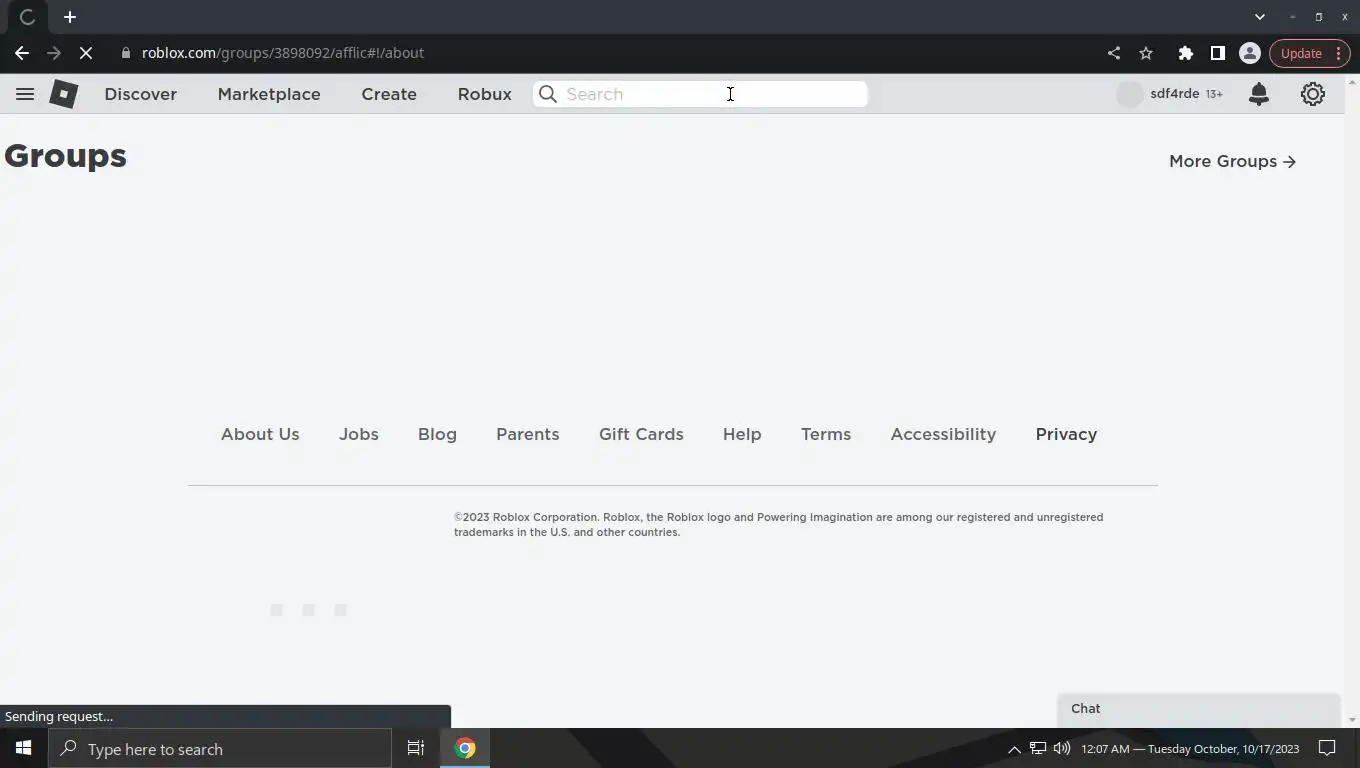This screenshot has height=768, width=1360.
Task: Open the Privacy footer link
Action: point(1066,434)
